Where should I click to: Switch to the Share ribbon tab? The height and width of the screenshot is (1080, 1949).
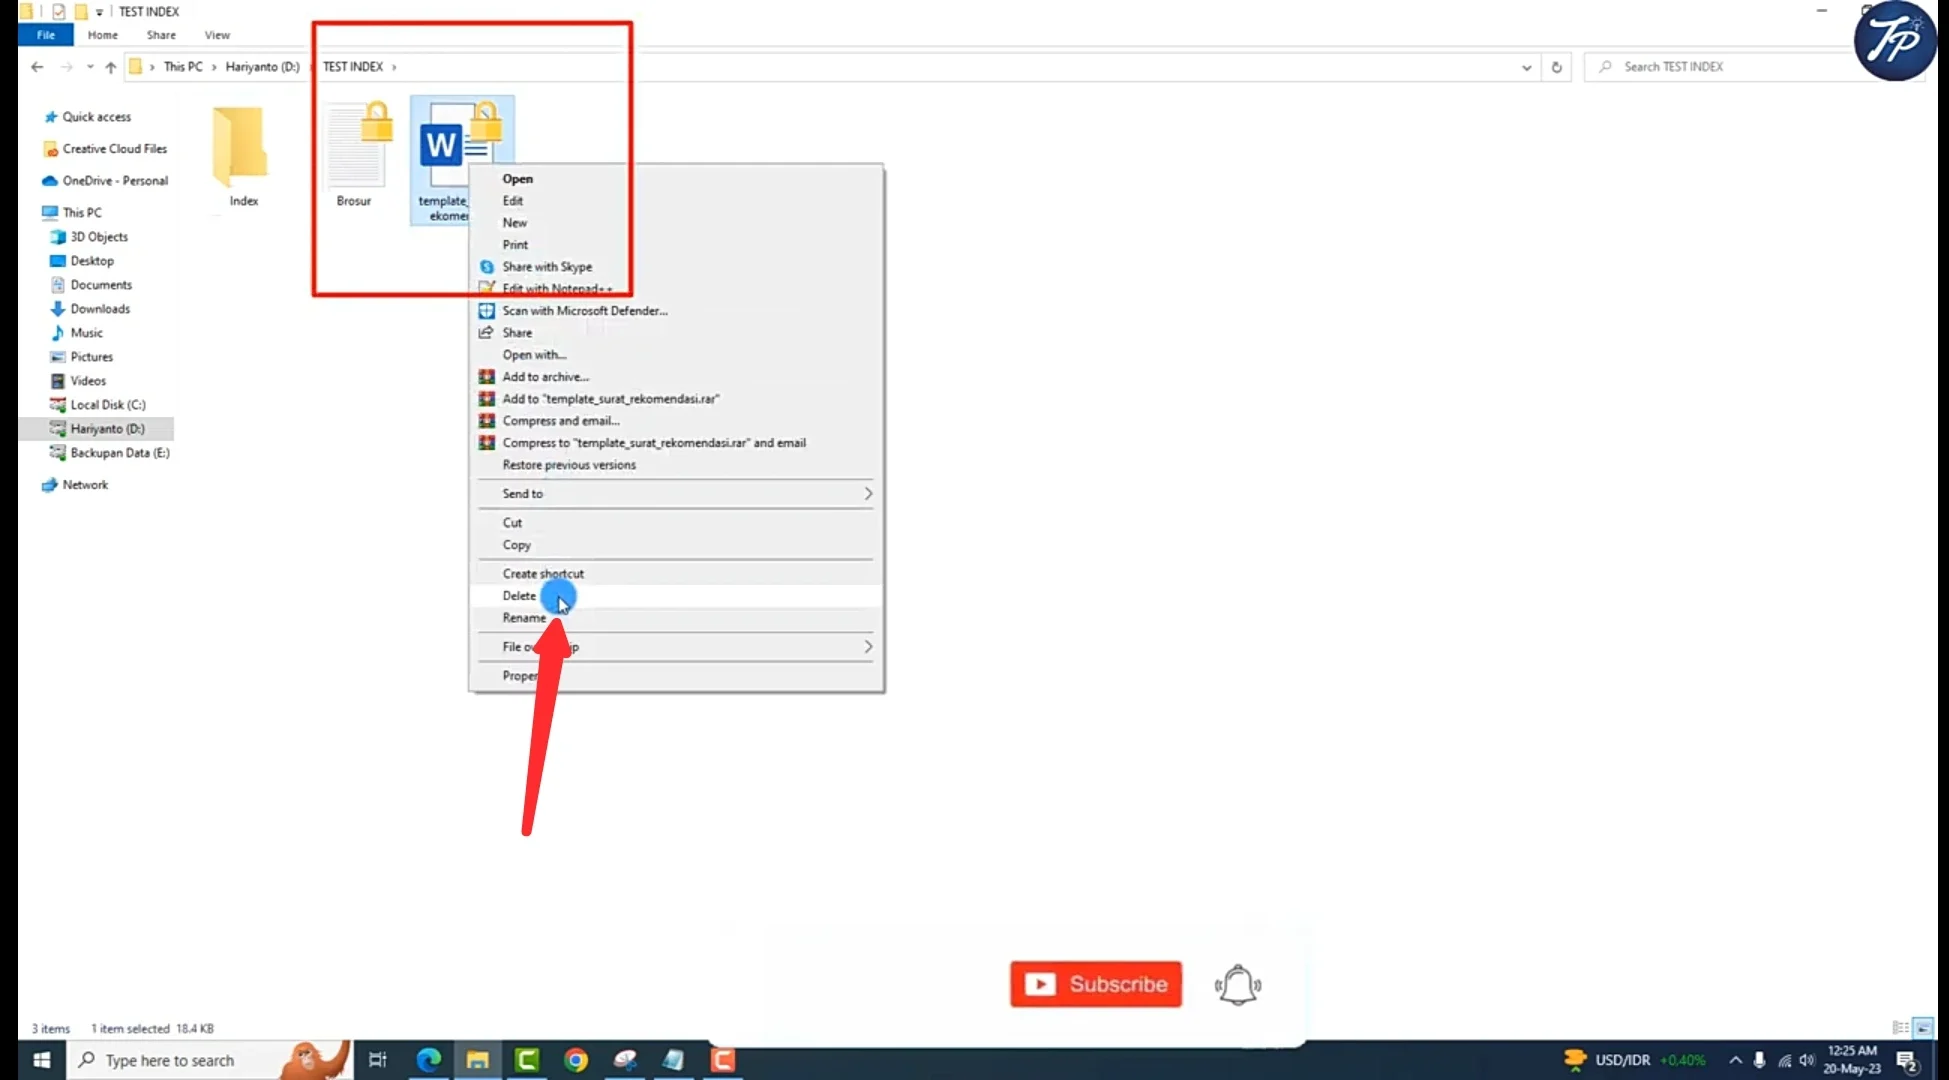point(161,35)
